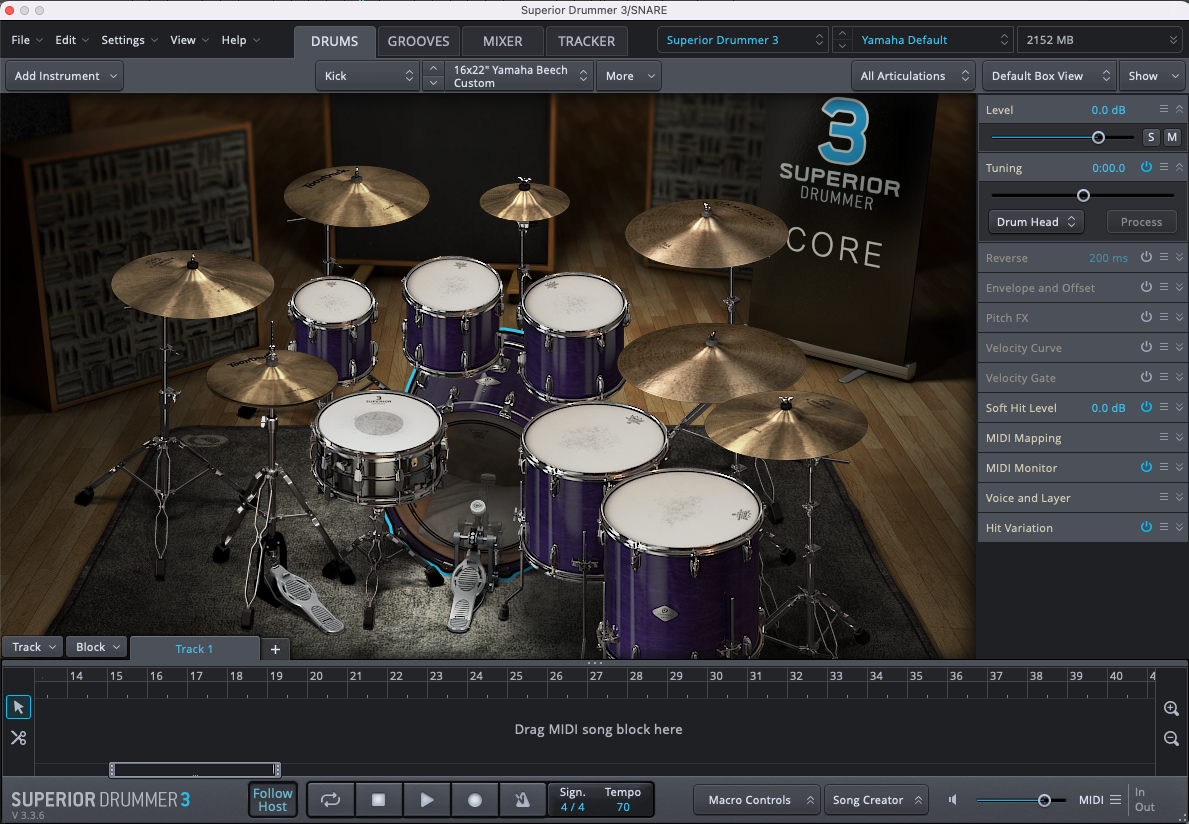Toggle MIDI Monitor power button
Image resolution: width=1189 pixels, height=824 pixels.
point(1146,467)
